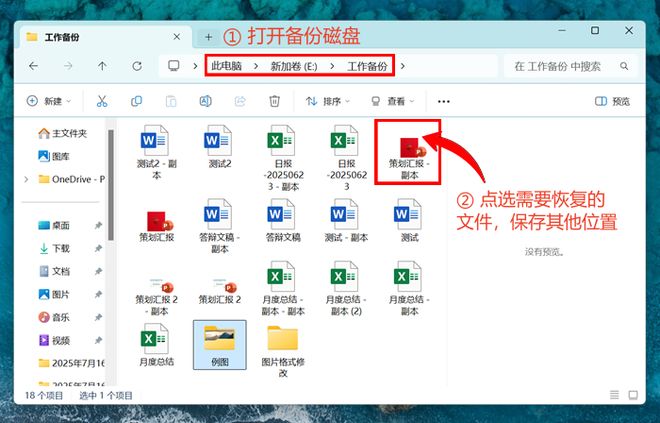
Task: Go up one folder level
Action: [x=102, y=66]
